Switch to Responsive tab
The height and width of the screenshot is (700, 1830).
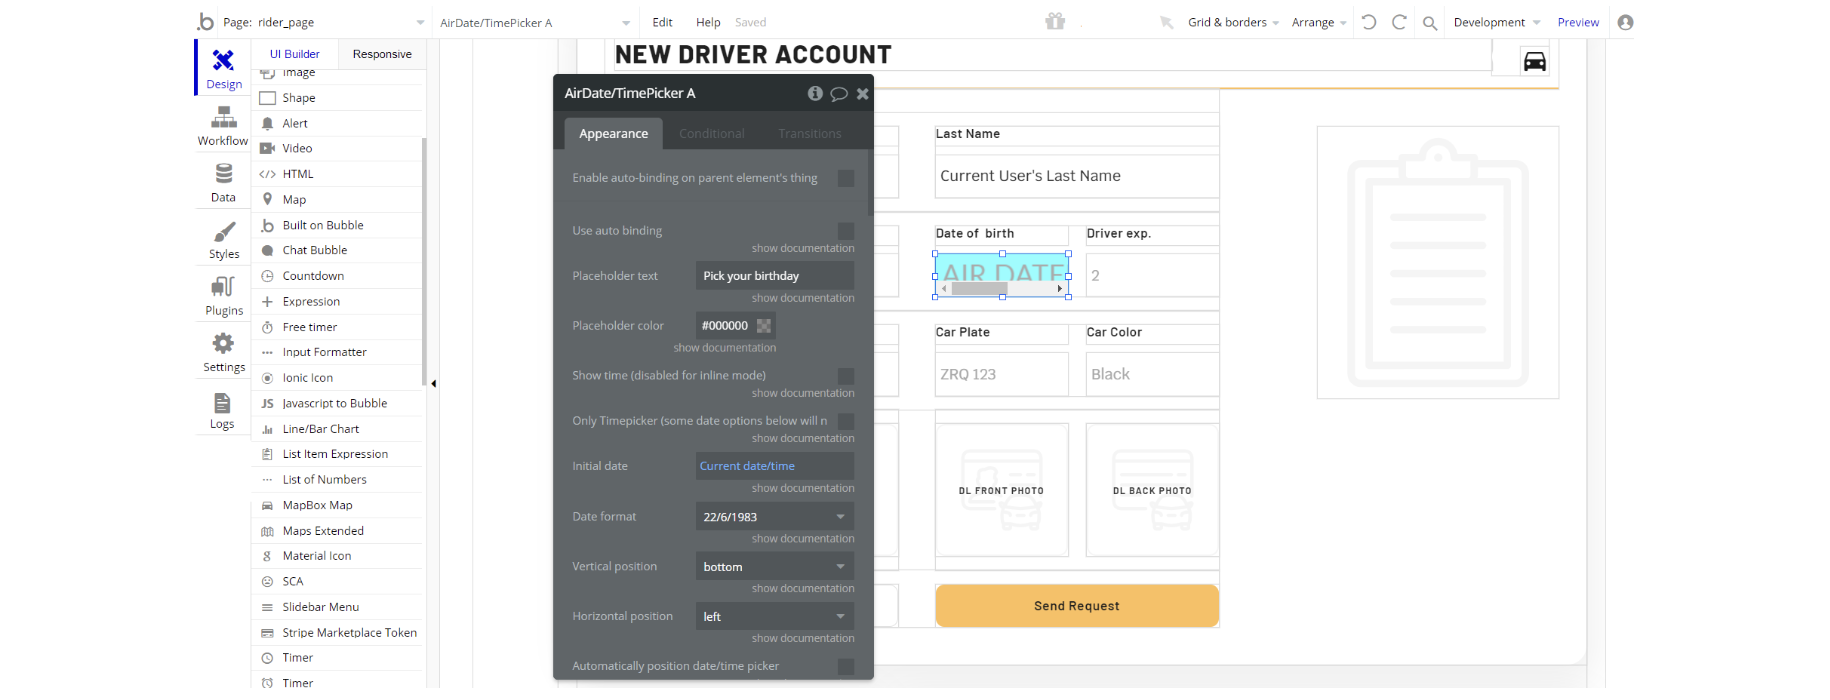(x=382, y=54)
